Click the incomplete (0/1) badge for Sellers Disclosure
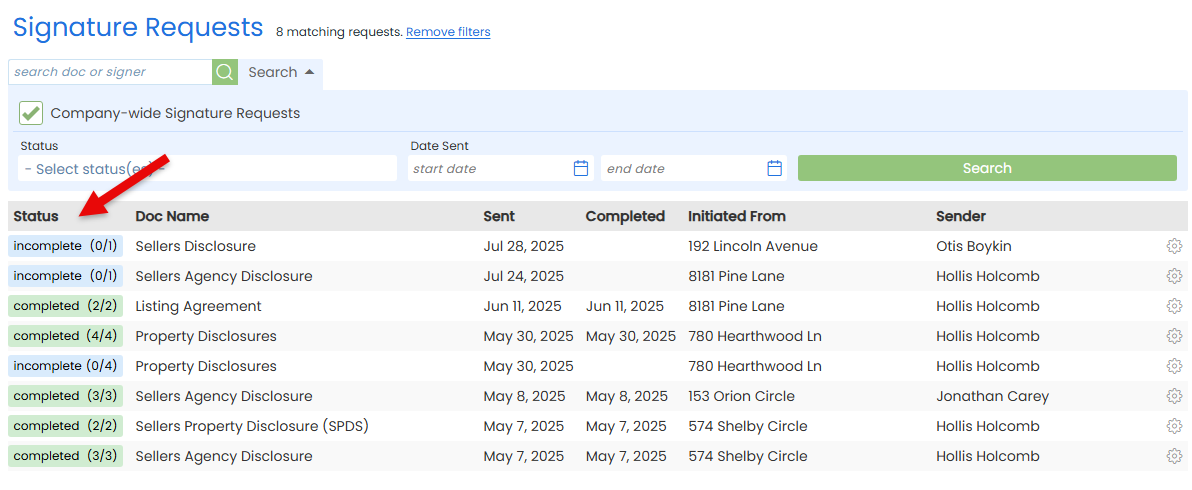1192x490 pixels. click(x=65, y=246)
